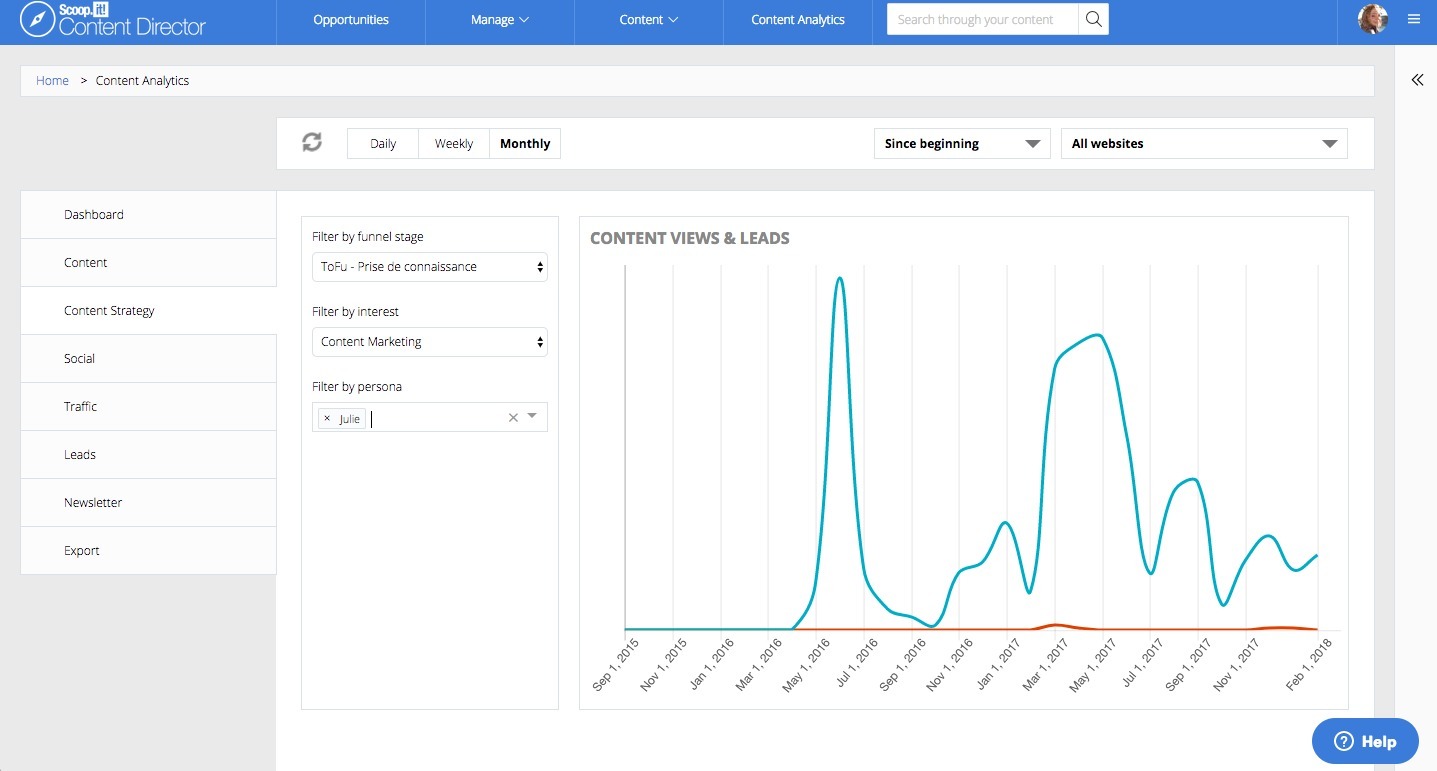Click the search through your content field
This screenshot has width=1437, height=771.
click(983, 19)
